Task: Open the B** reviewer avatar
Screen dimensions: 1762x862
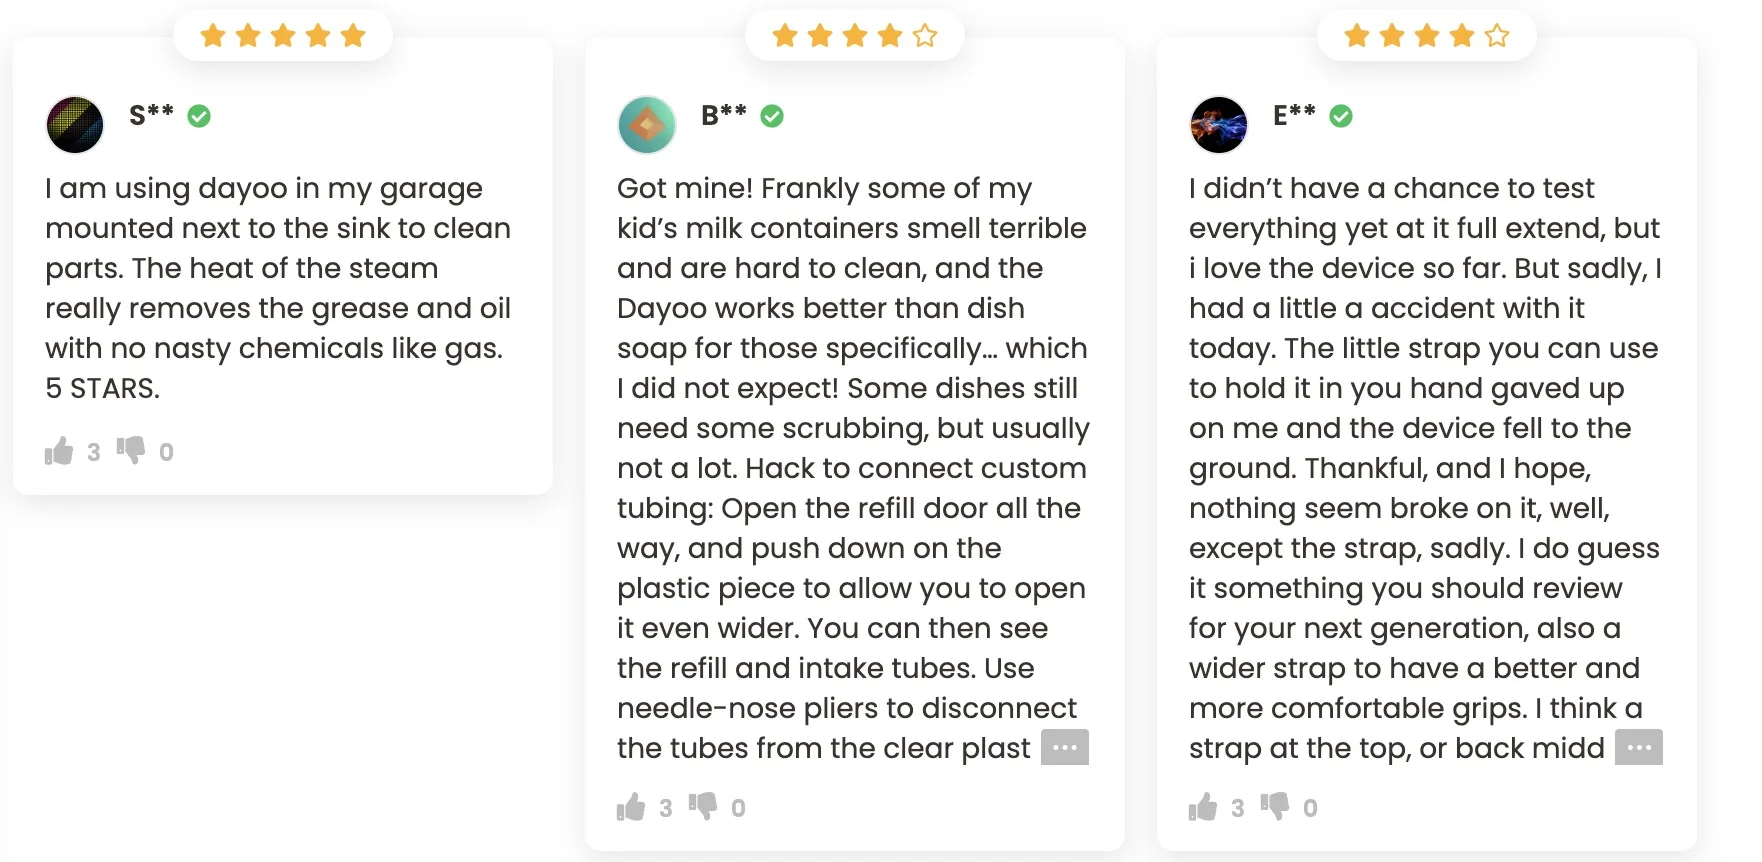Action: tap(647, 125)
